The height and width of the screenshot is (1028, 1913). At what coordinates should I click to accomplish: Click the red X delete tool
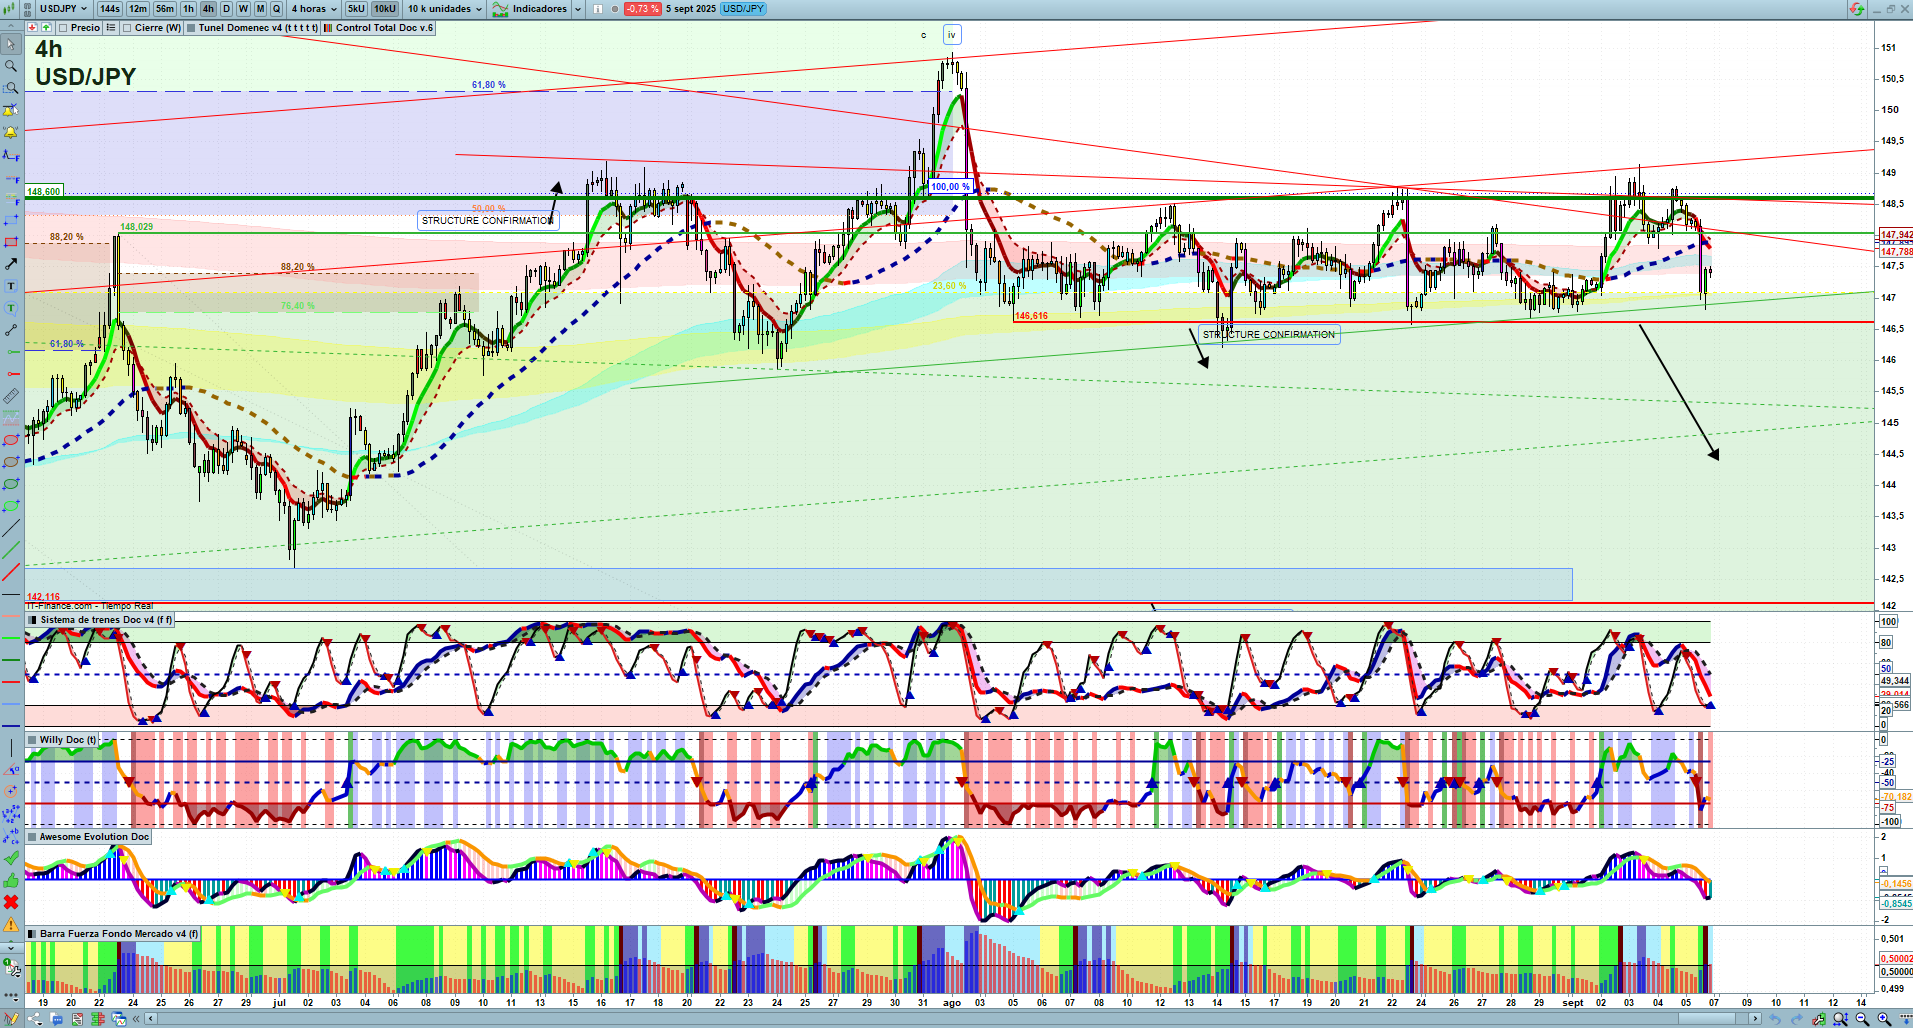click(x=11, y=902)
